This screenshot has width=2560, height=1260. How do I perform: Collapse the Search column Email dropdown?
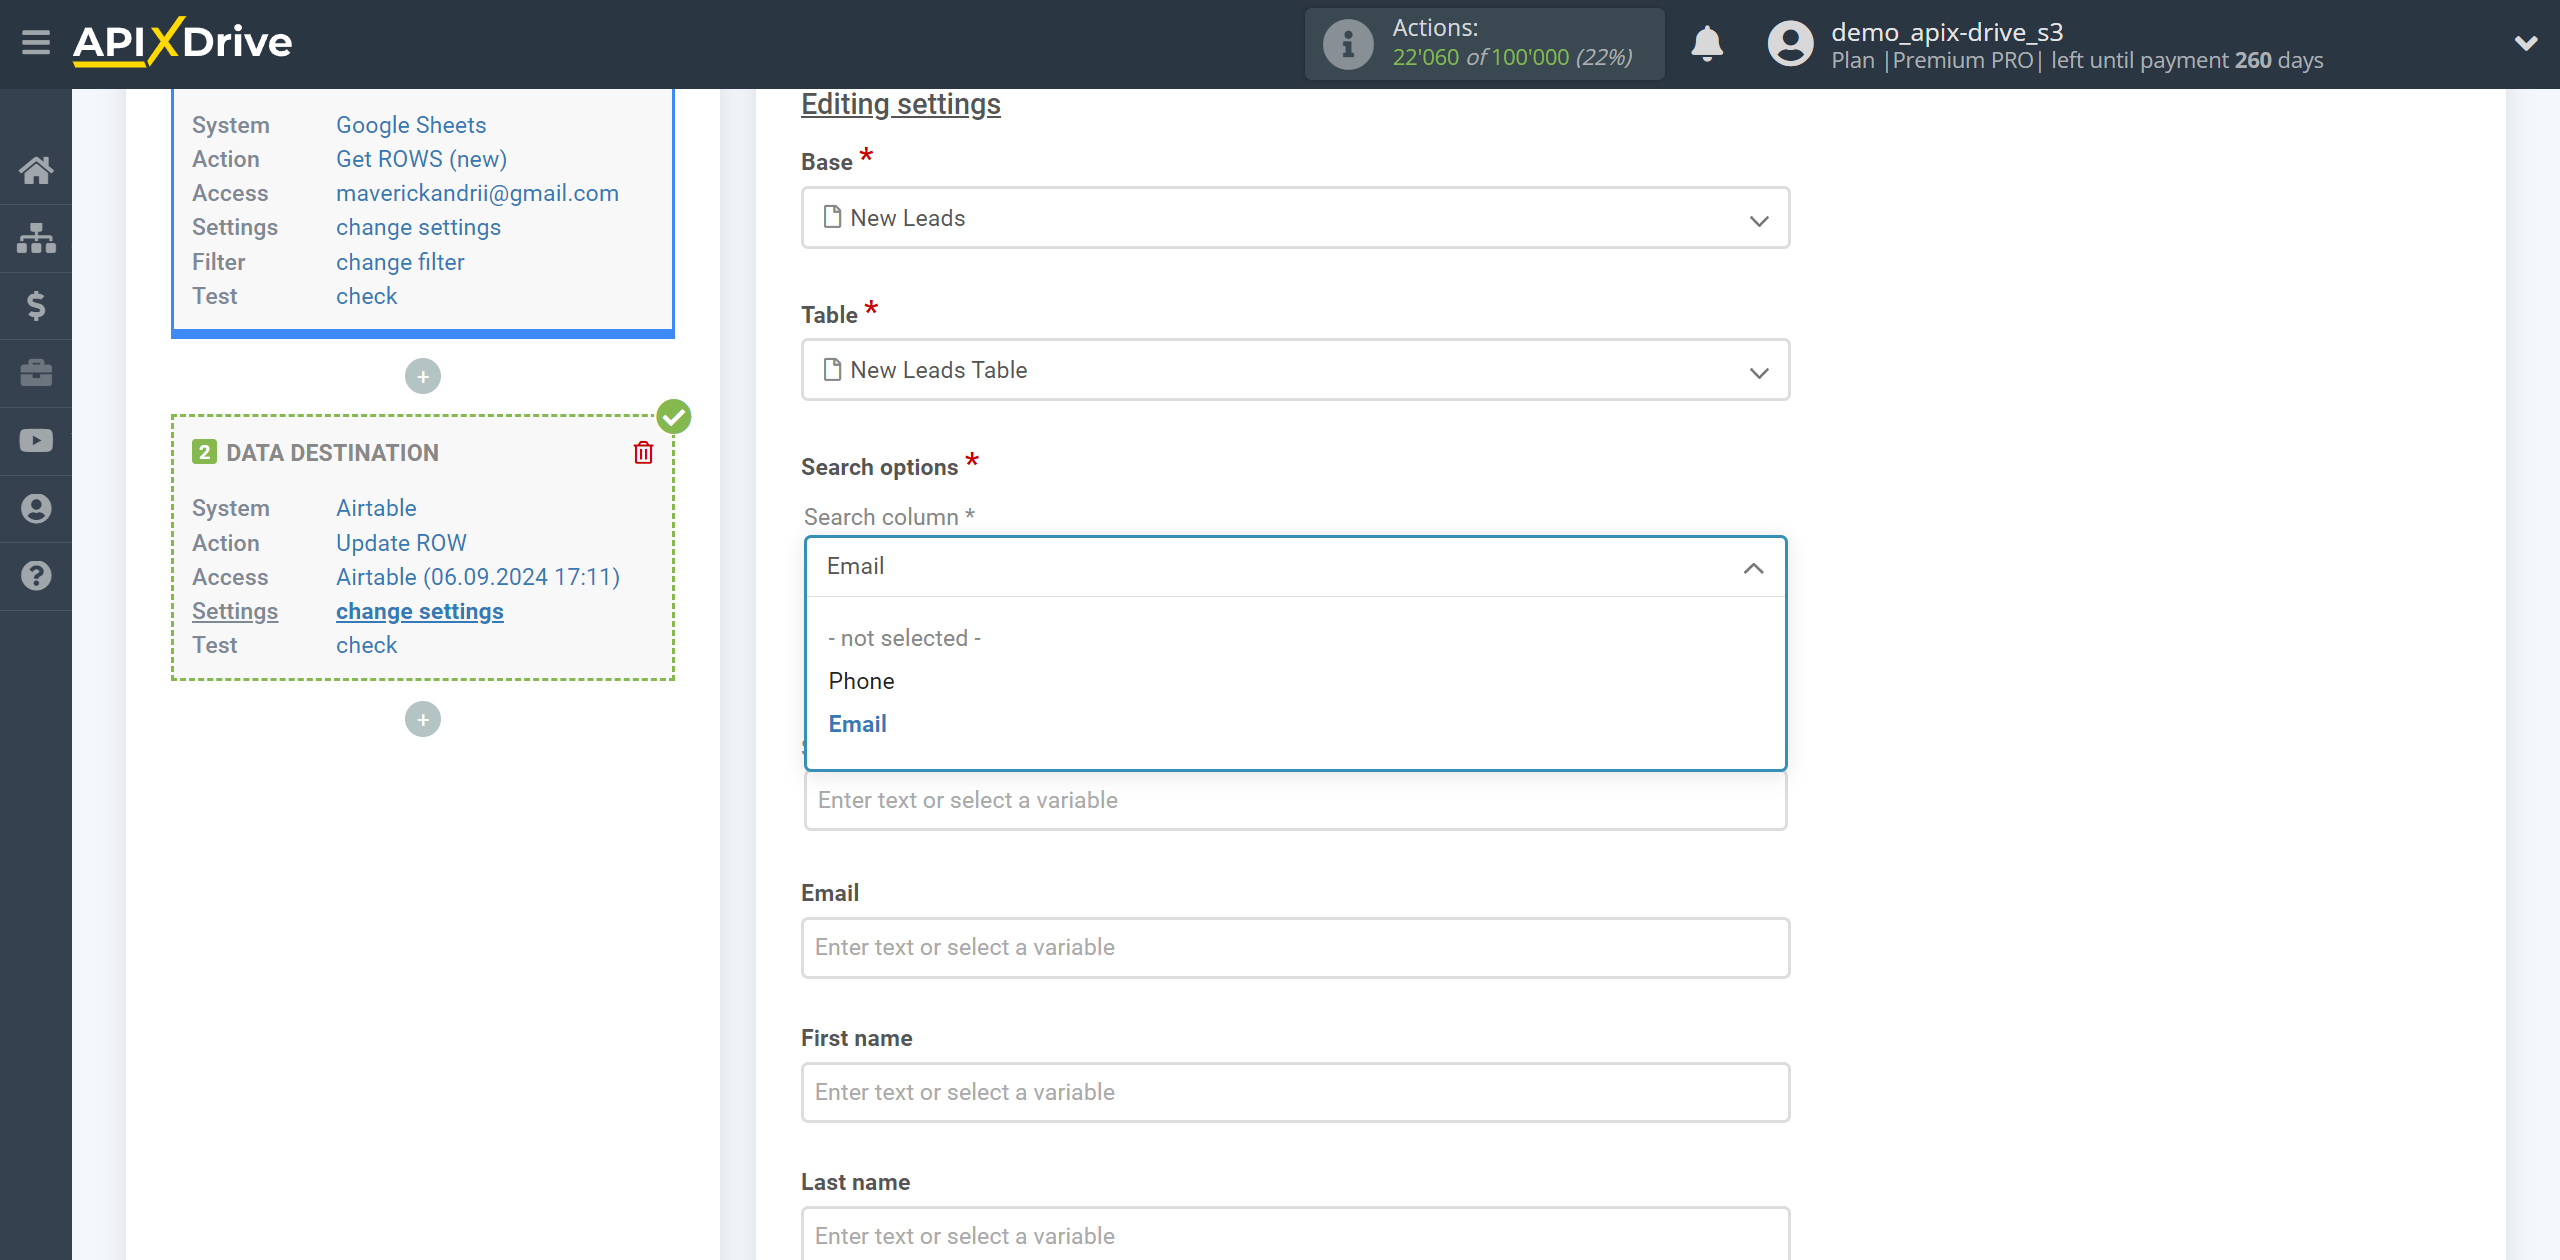click(1755, 566)
